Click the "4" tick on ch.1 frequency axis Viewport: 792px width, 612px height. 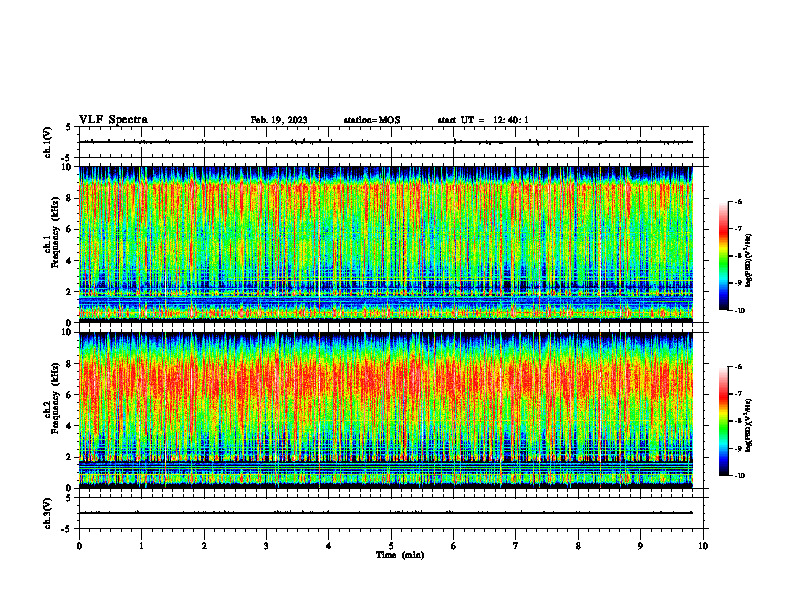pos(69,261)
